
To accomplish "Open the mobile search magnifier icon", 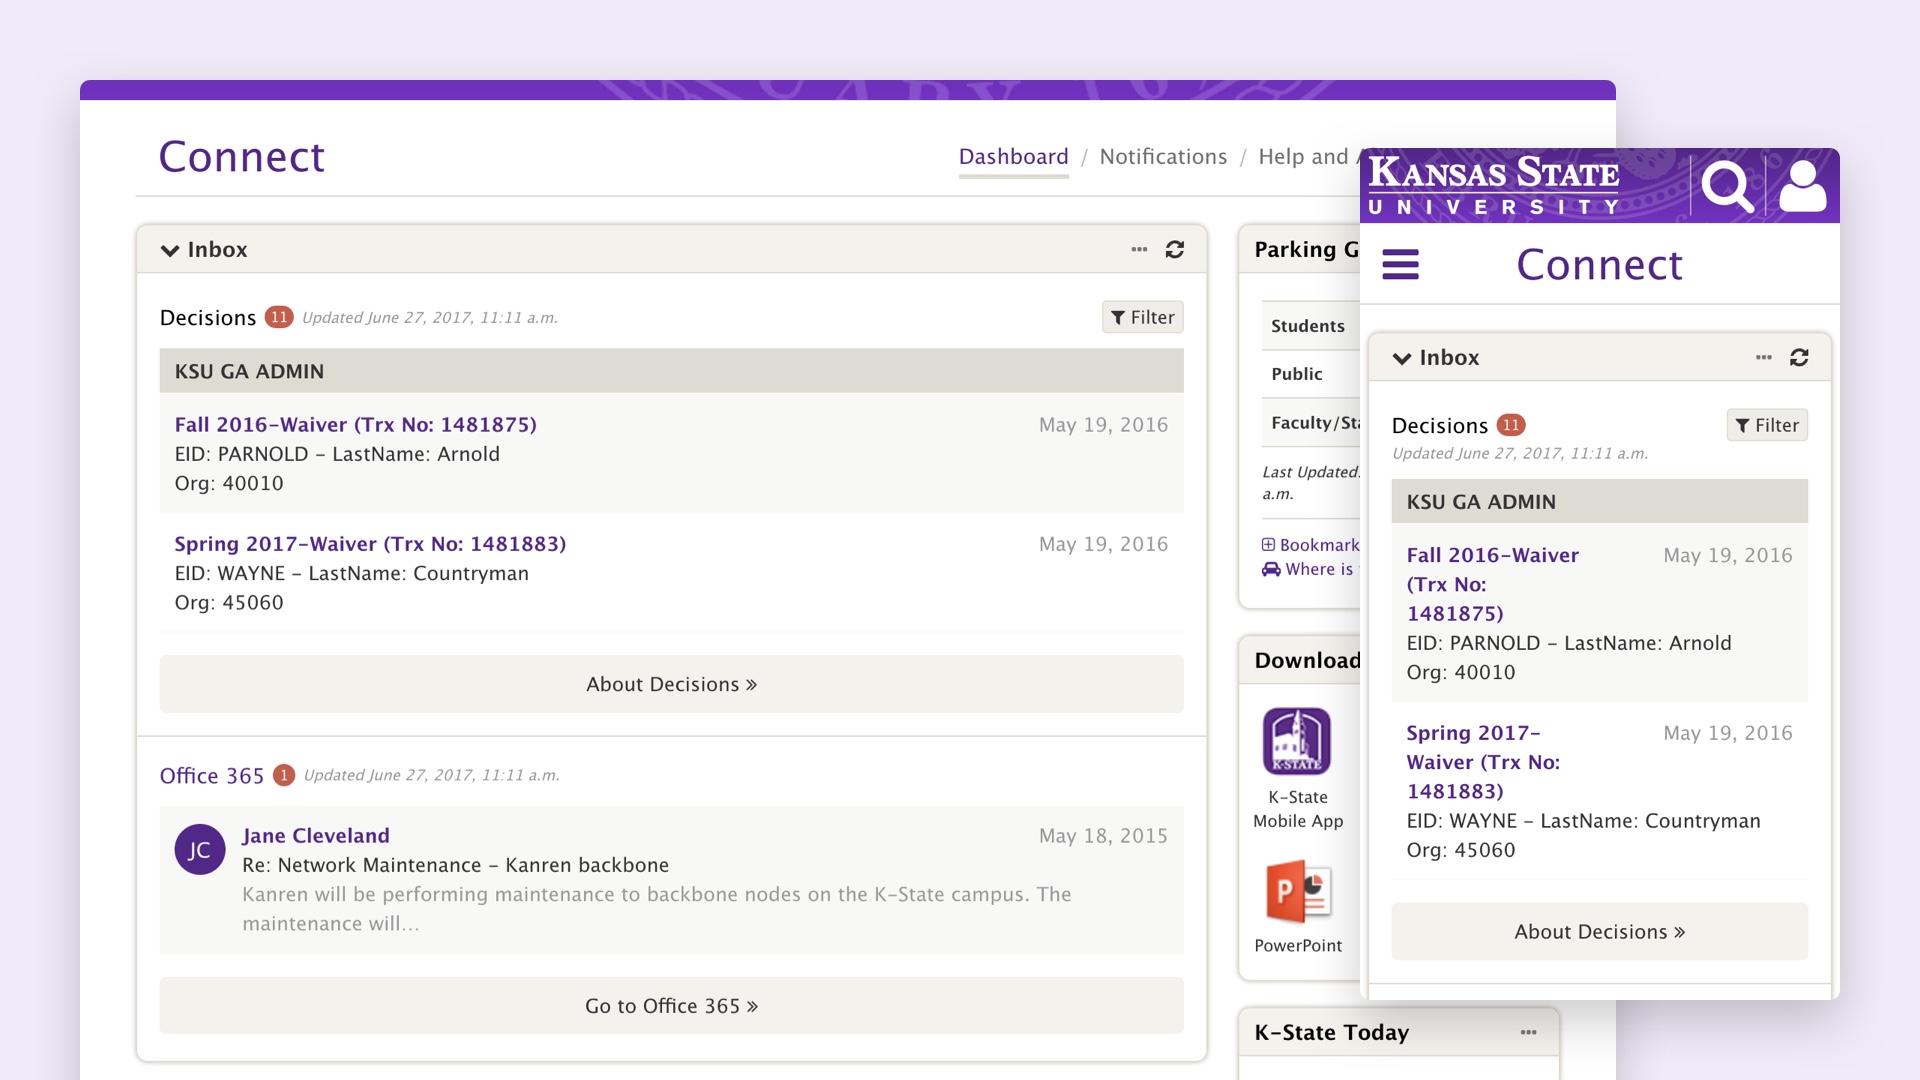I will click(x=1728, y=186).
